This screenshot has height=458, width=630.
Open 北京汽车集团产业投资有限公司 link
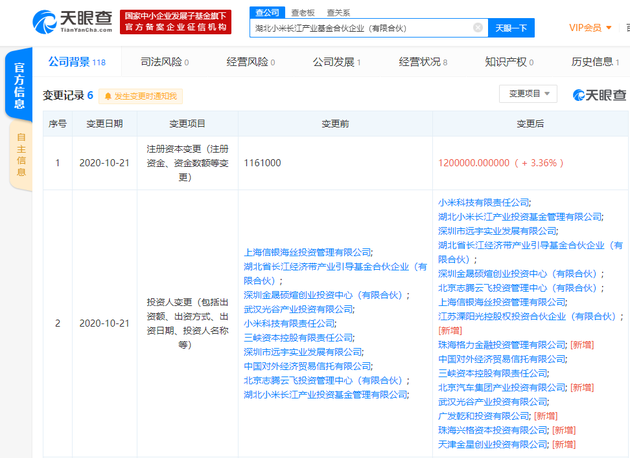pyautogui.click(x=502, y=388)
